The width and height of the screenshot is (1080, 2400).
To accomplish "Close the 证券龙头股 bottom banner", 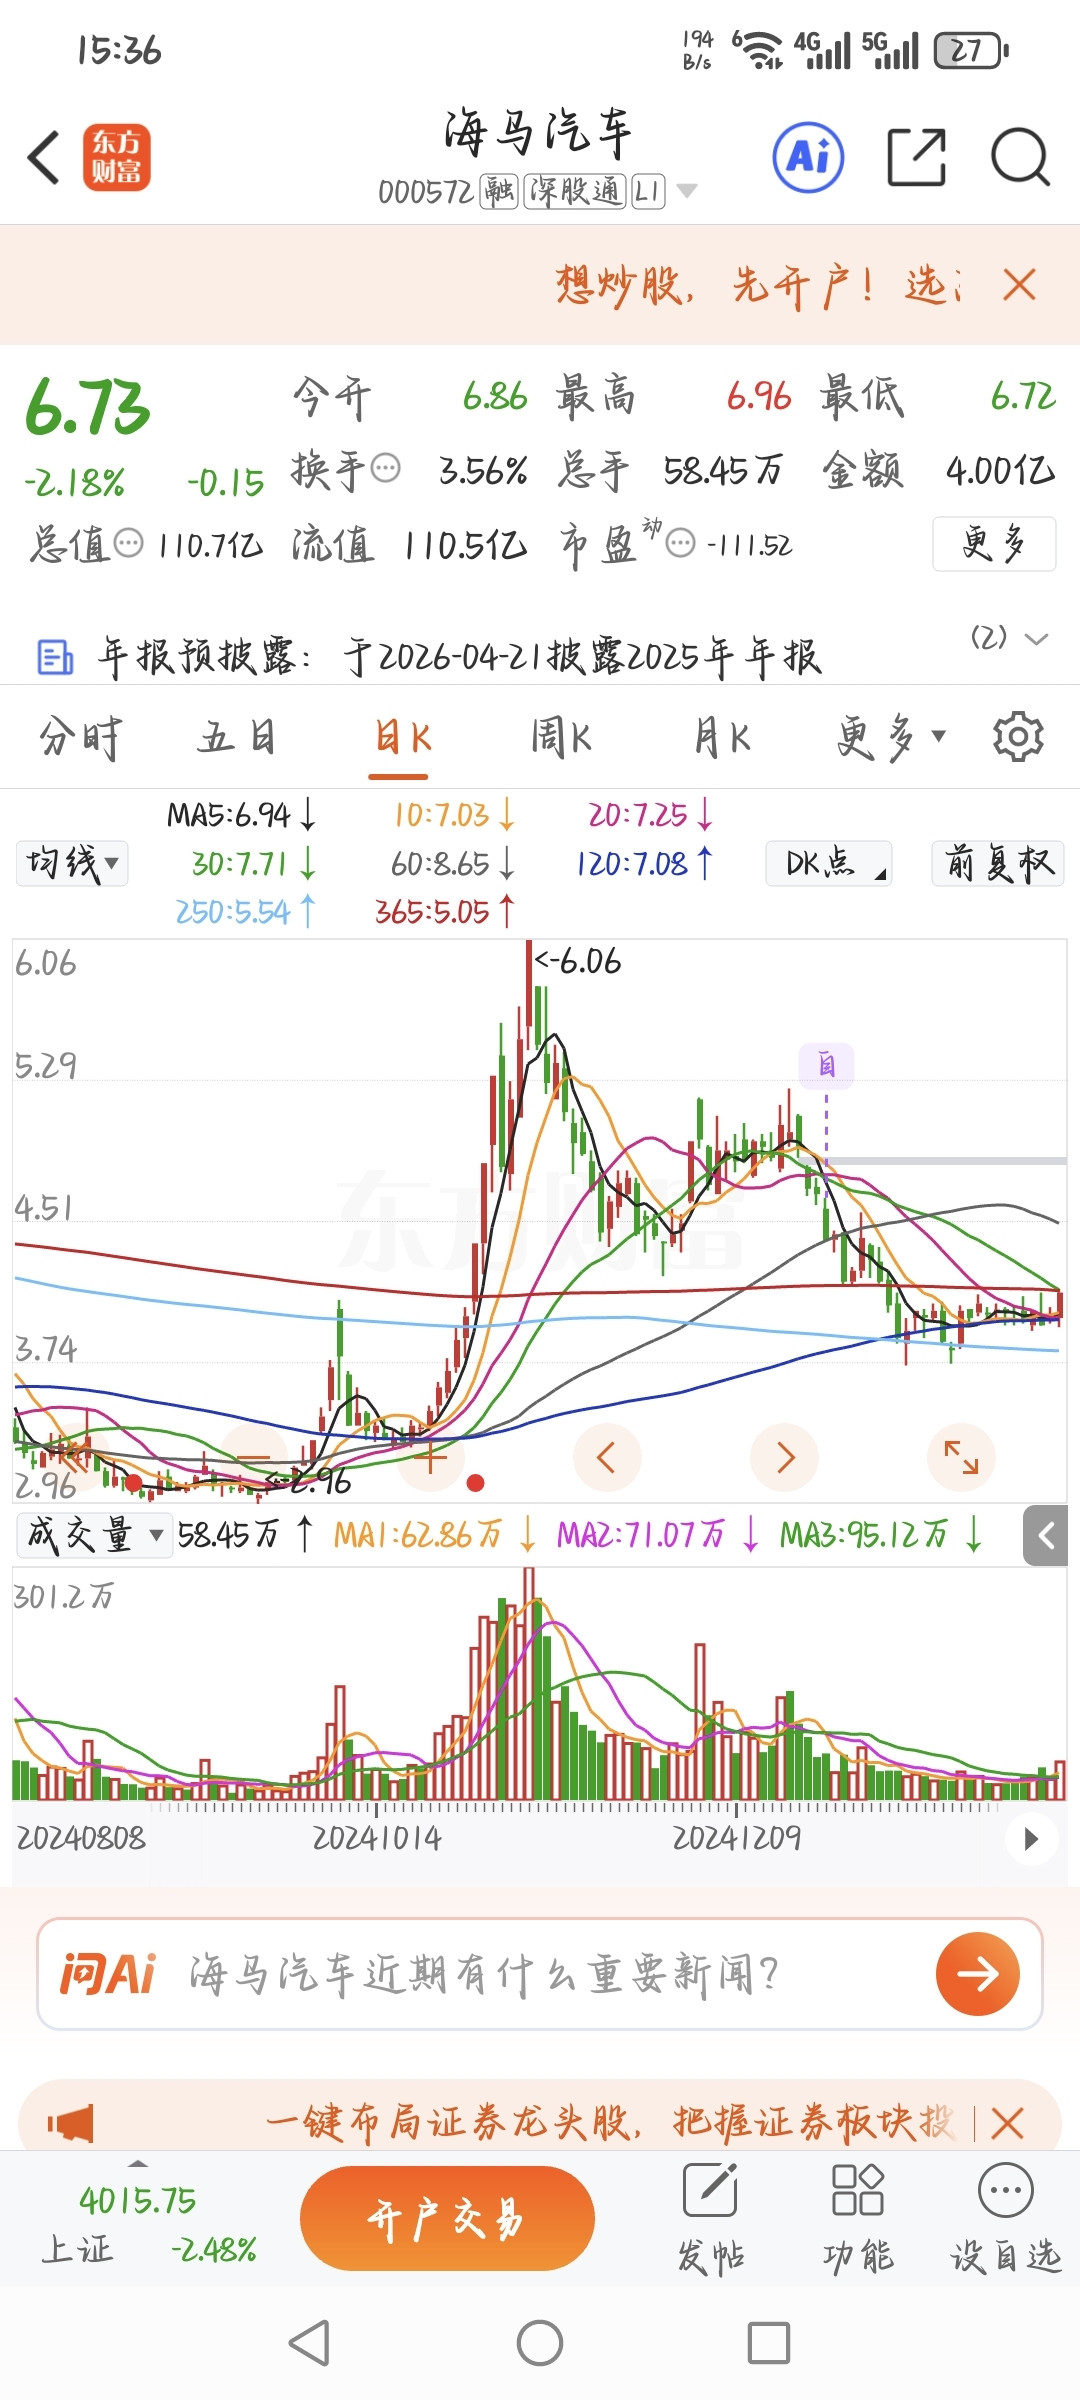I will 1008,2122.
